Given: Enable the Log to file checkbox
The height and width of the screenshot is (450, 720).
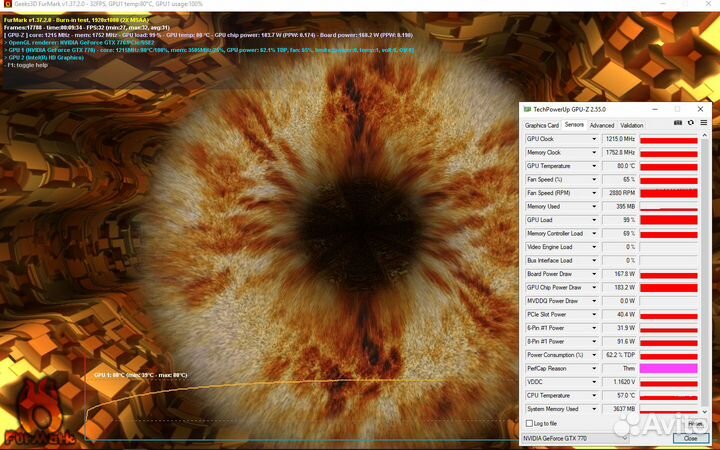Looking at the screenshot, I should (x=529, y=423).
